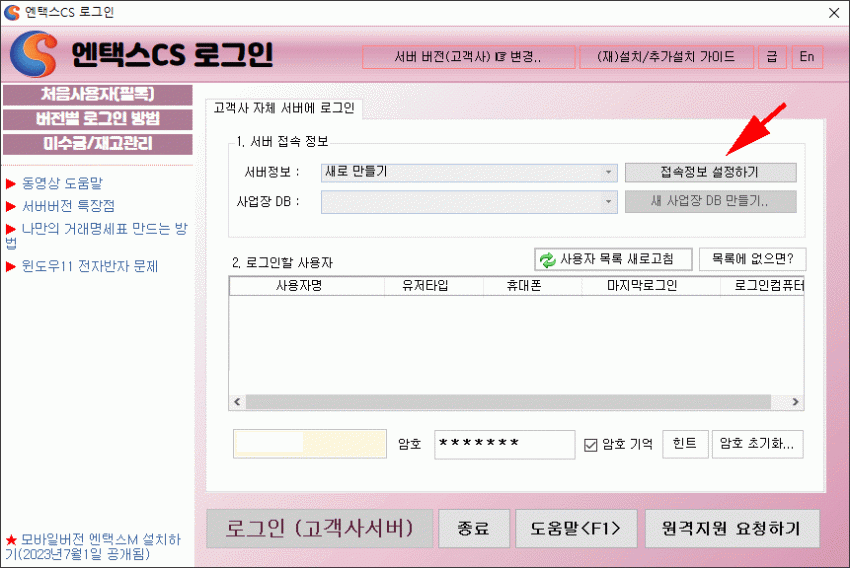Click 처음사용자(필독) menu button

[98, 94]
